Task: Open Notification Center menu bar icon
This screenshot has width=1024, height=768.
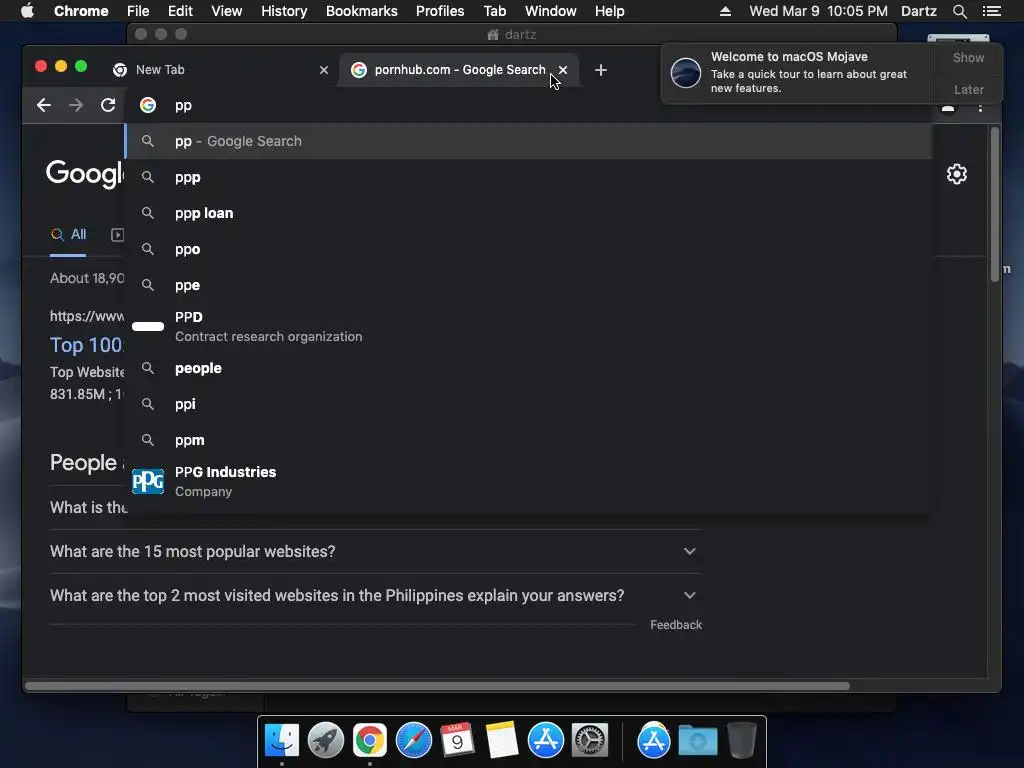Action: point(991,11)
